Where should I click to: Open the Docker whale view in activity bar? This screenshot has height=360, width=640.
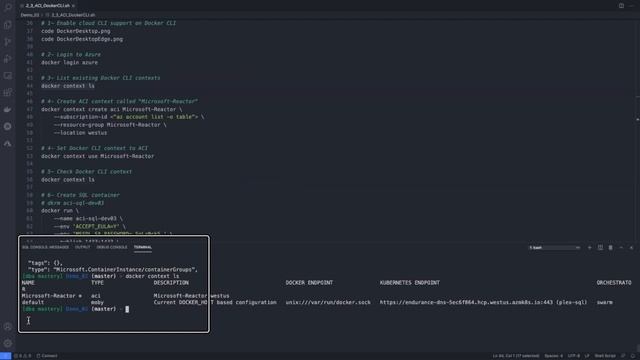[8, 109]
